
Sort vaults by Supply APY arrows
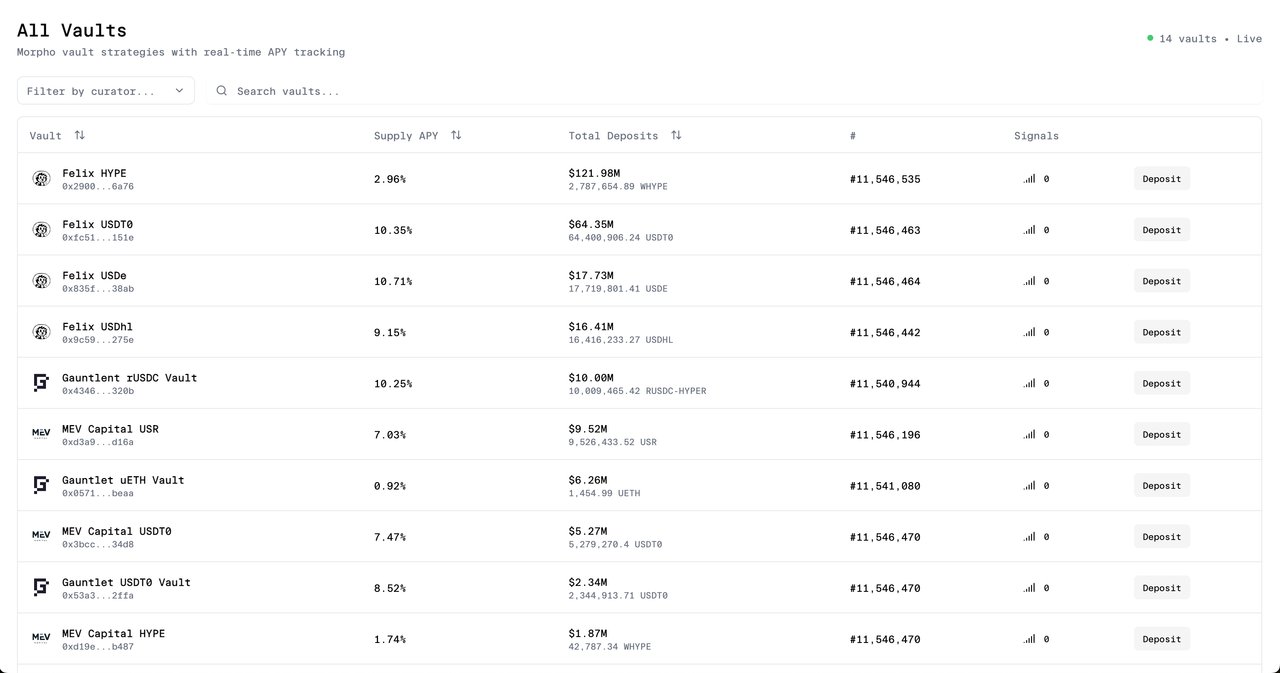coord(456,135)
